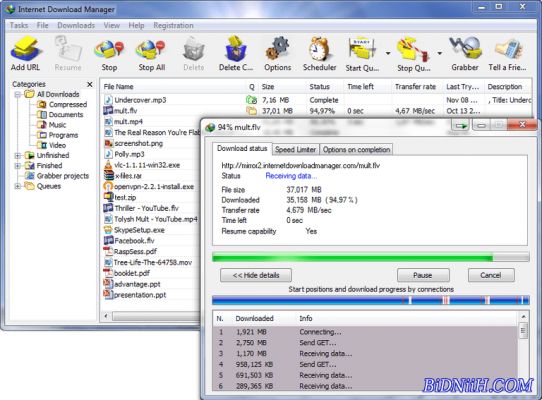Click the Hide details button
Screen dimensions: 542x400
[x=256, y=275]
